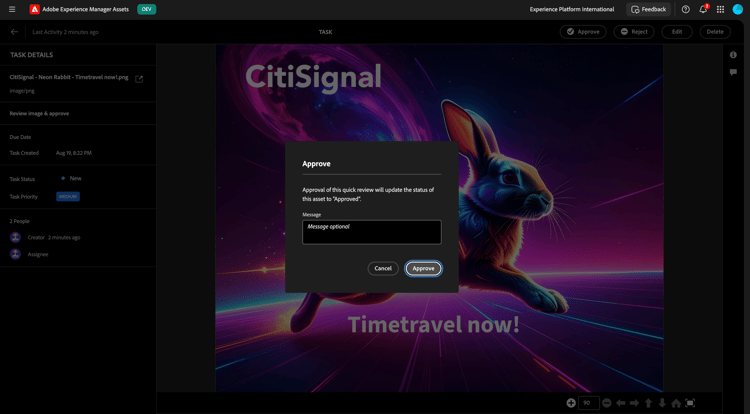Pan image down with arrow
Viewport: 750px width, 414px height.
coord(662,403)
